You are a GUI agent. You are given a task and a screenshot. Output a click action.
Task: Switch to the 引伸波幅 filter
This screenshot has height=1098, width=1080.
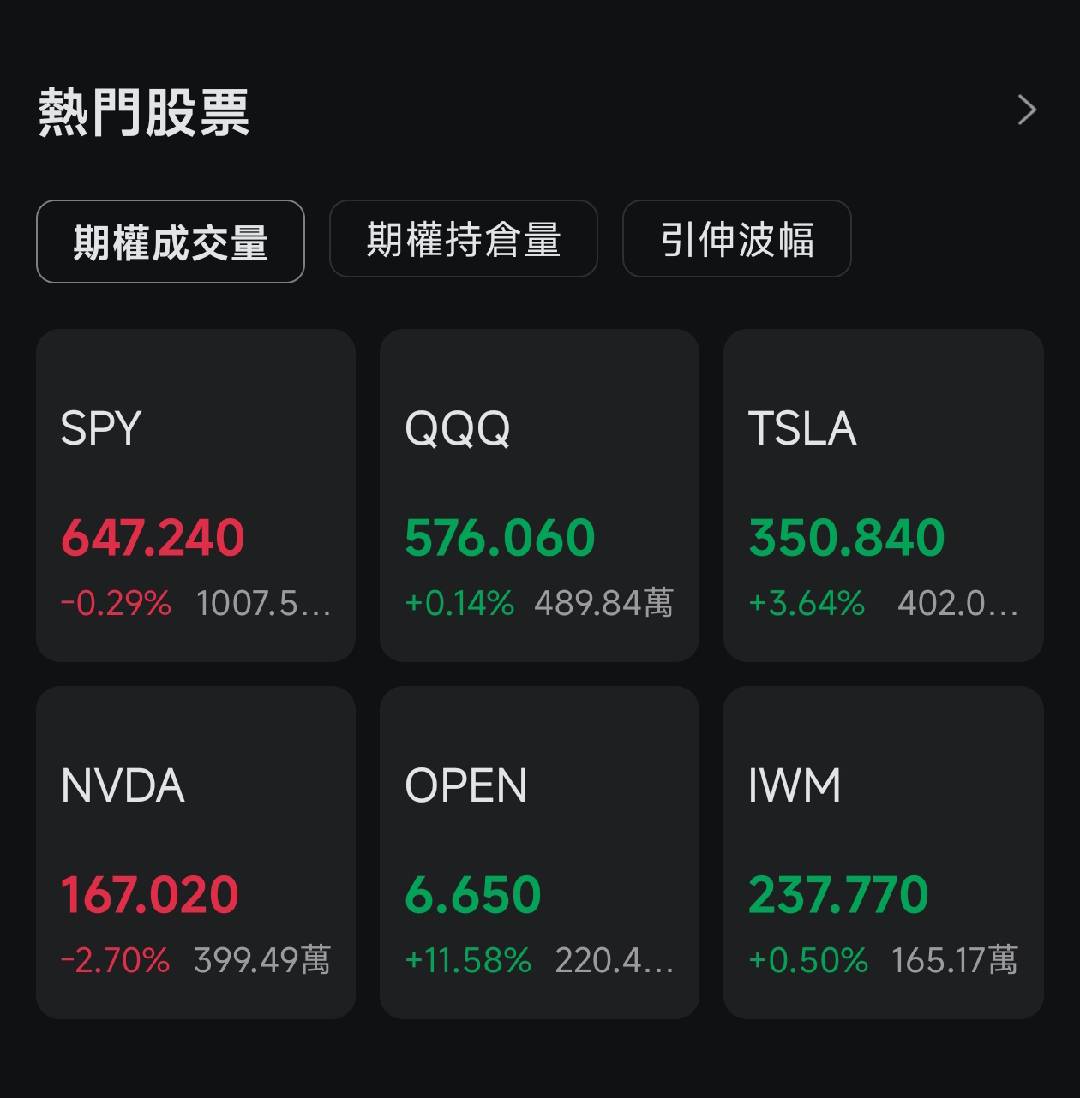click(736, 240)
